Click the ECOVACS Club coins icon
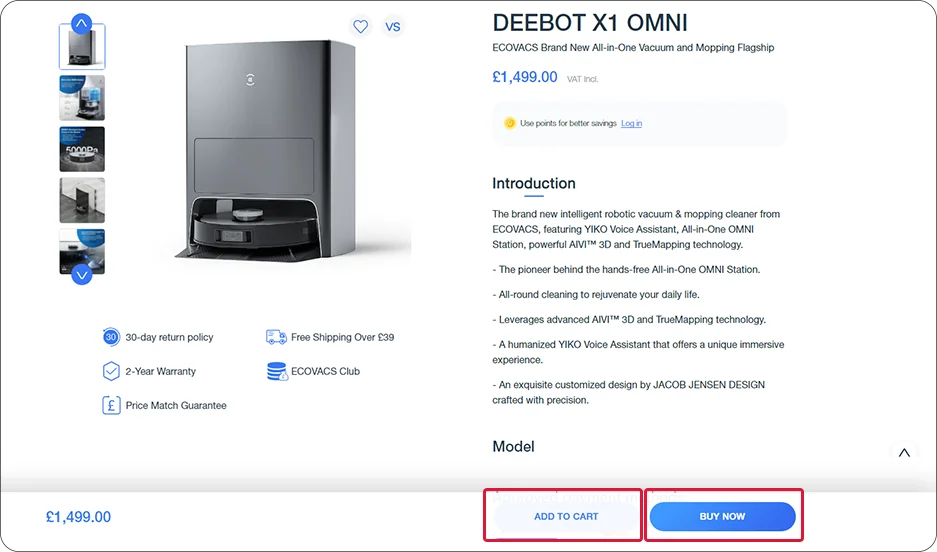 [x=277, y=371]
